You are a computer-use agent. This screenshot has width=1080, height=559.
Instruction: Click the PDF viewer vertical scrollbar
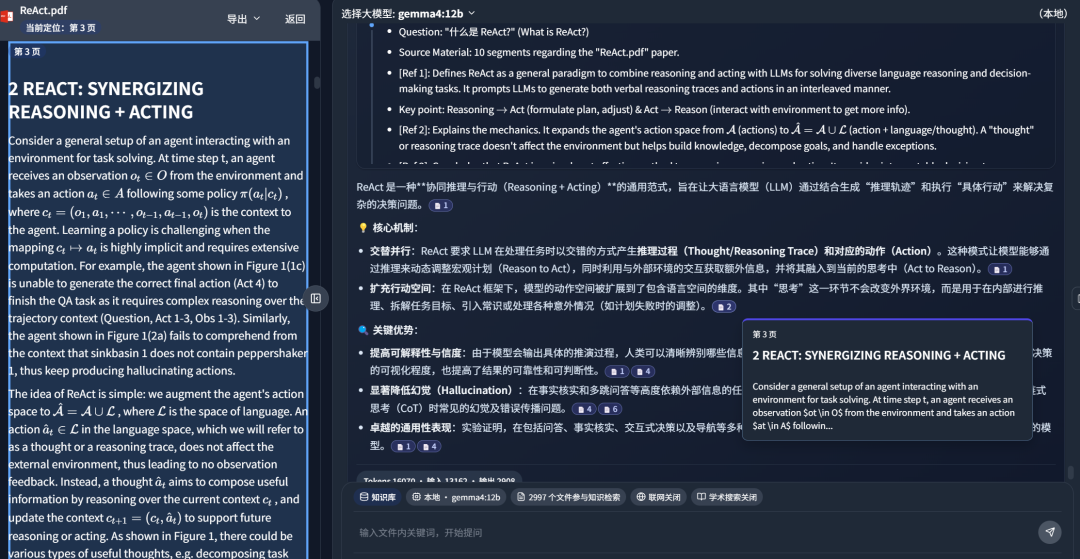317,83
